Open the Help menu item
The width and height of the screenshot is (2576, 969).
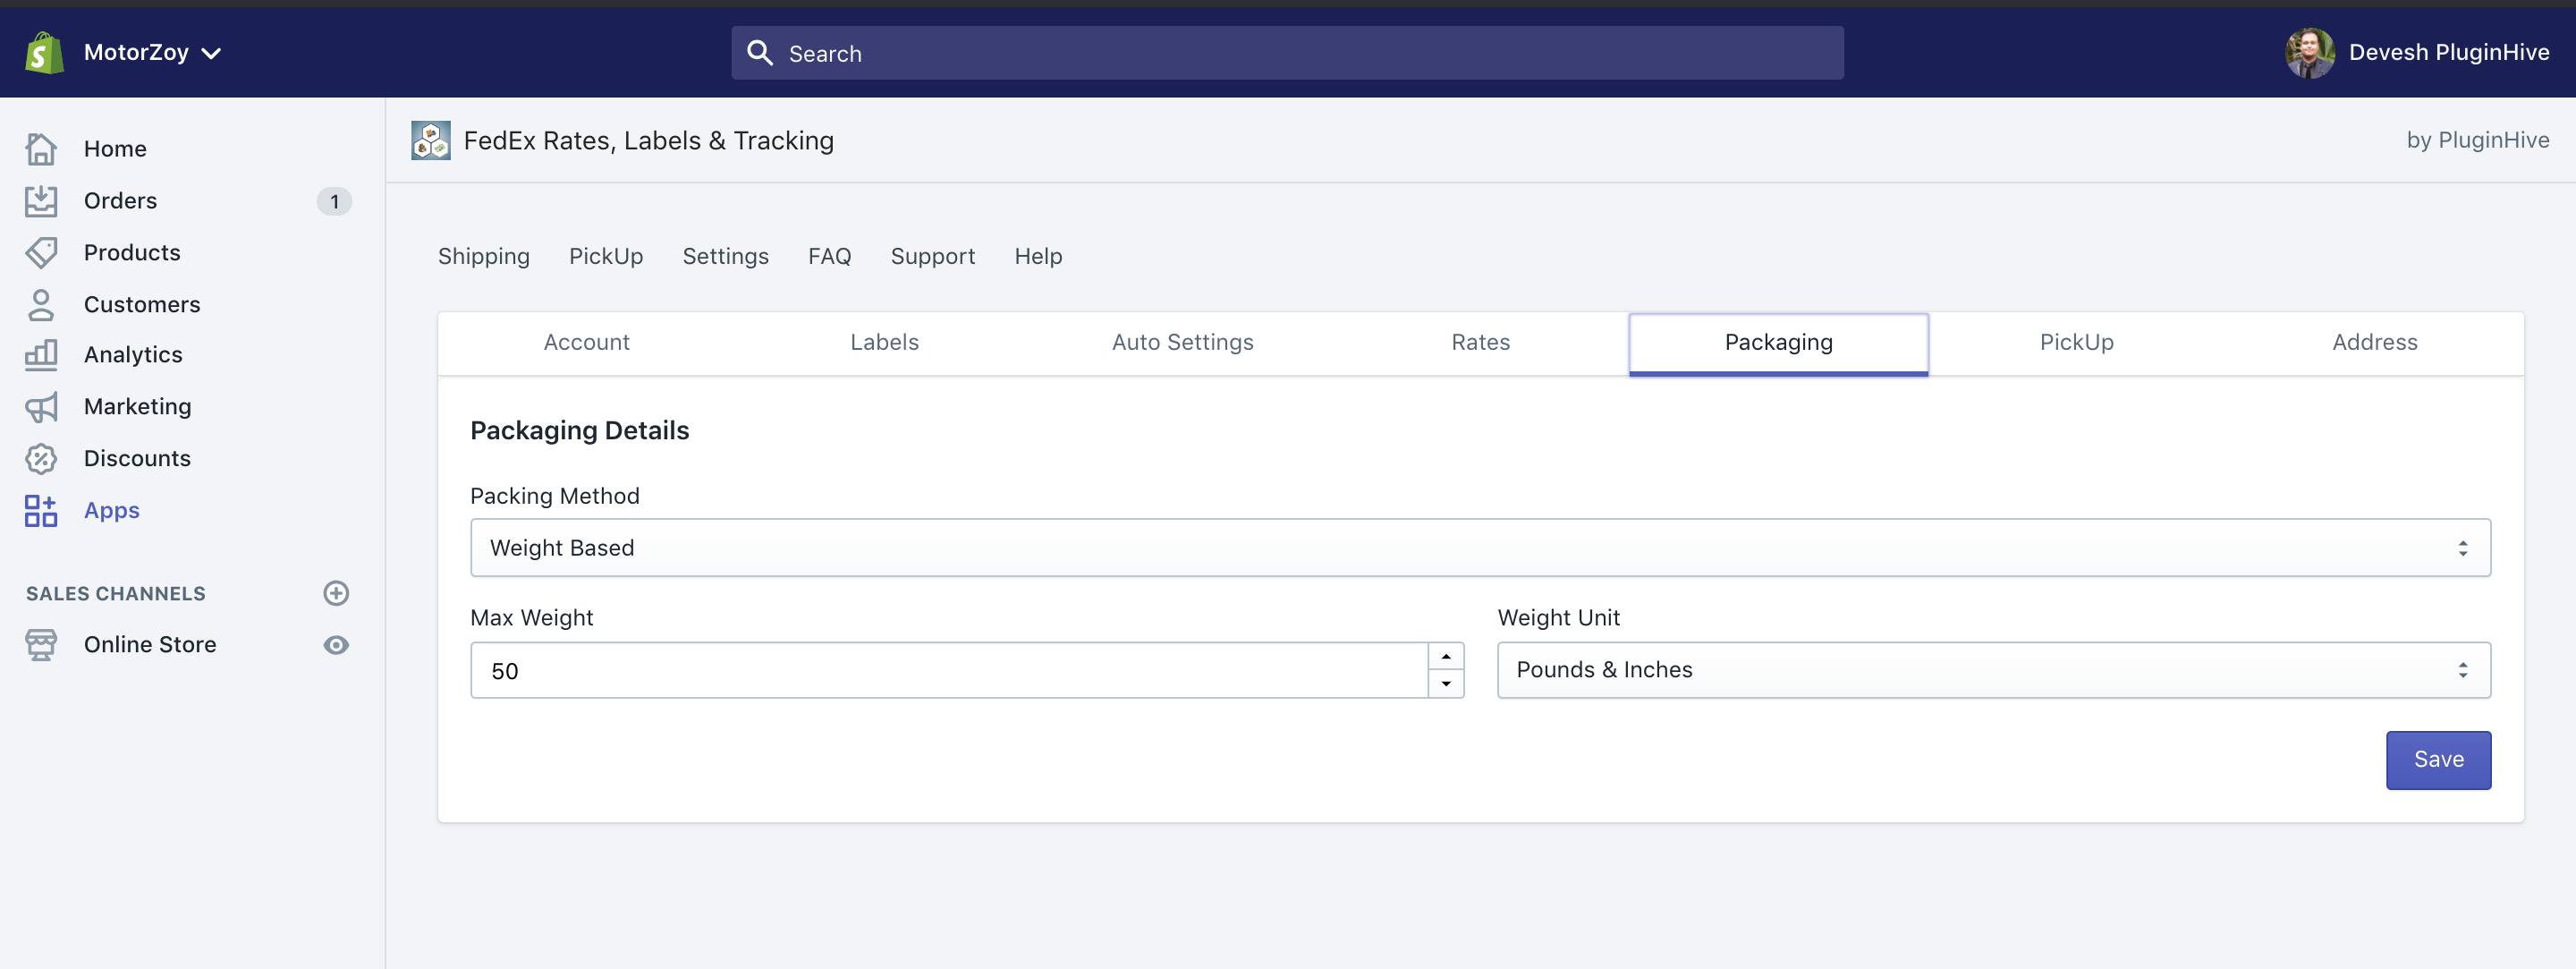[x=1038, y=257]
